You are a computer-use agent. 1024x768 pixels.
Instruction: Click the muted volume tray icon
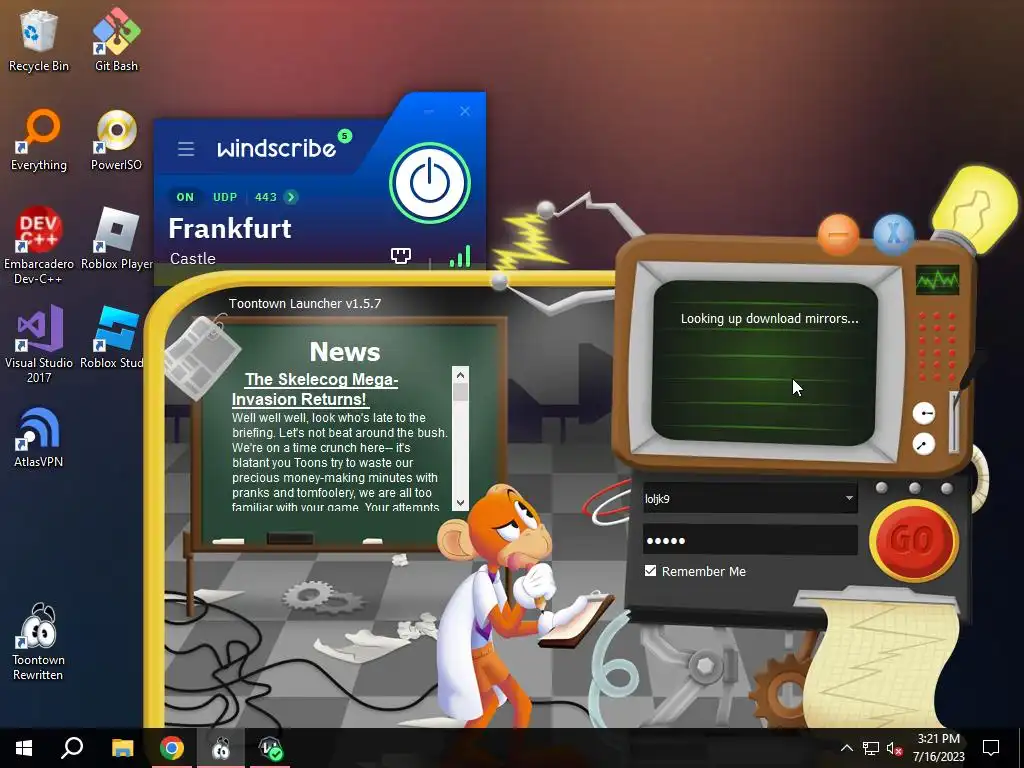[894, 748]
